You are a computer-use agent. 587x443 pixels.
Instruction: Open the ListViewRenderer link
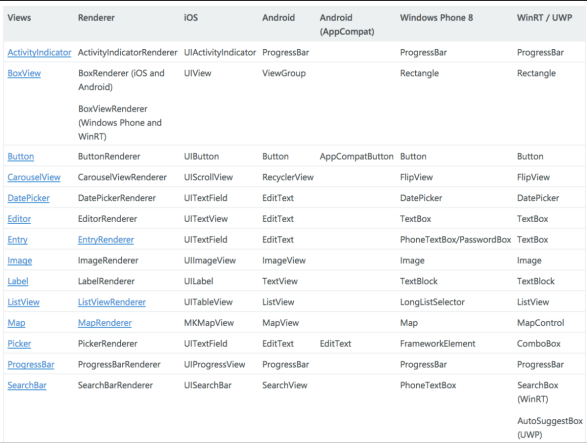pos(112,302)
